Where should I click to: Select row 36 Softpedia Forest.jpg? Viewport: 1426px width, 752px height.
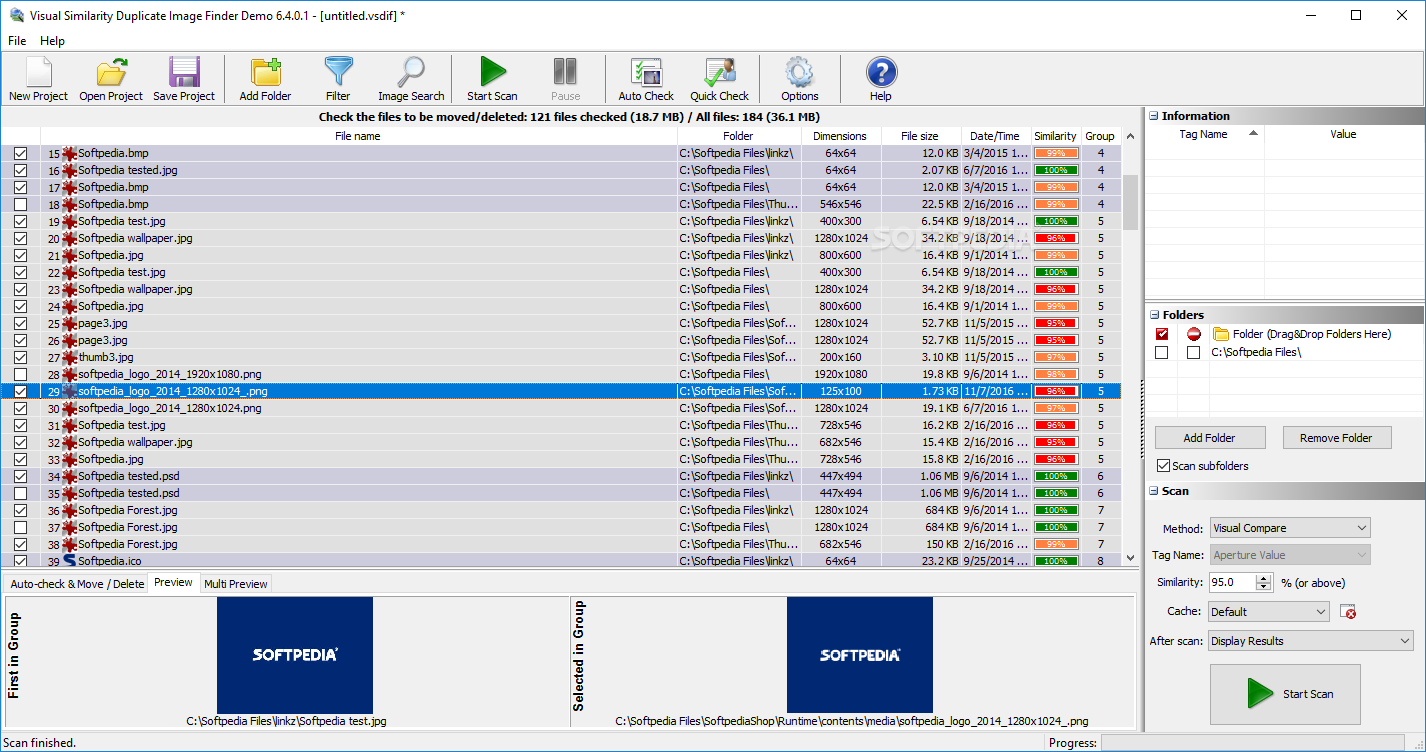tap(561, 511)
